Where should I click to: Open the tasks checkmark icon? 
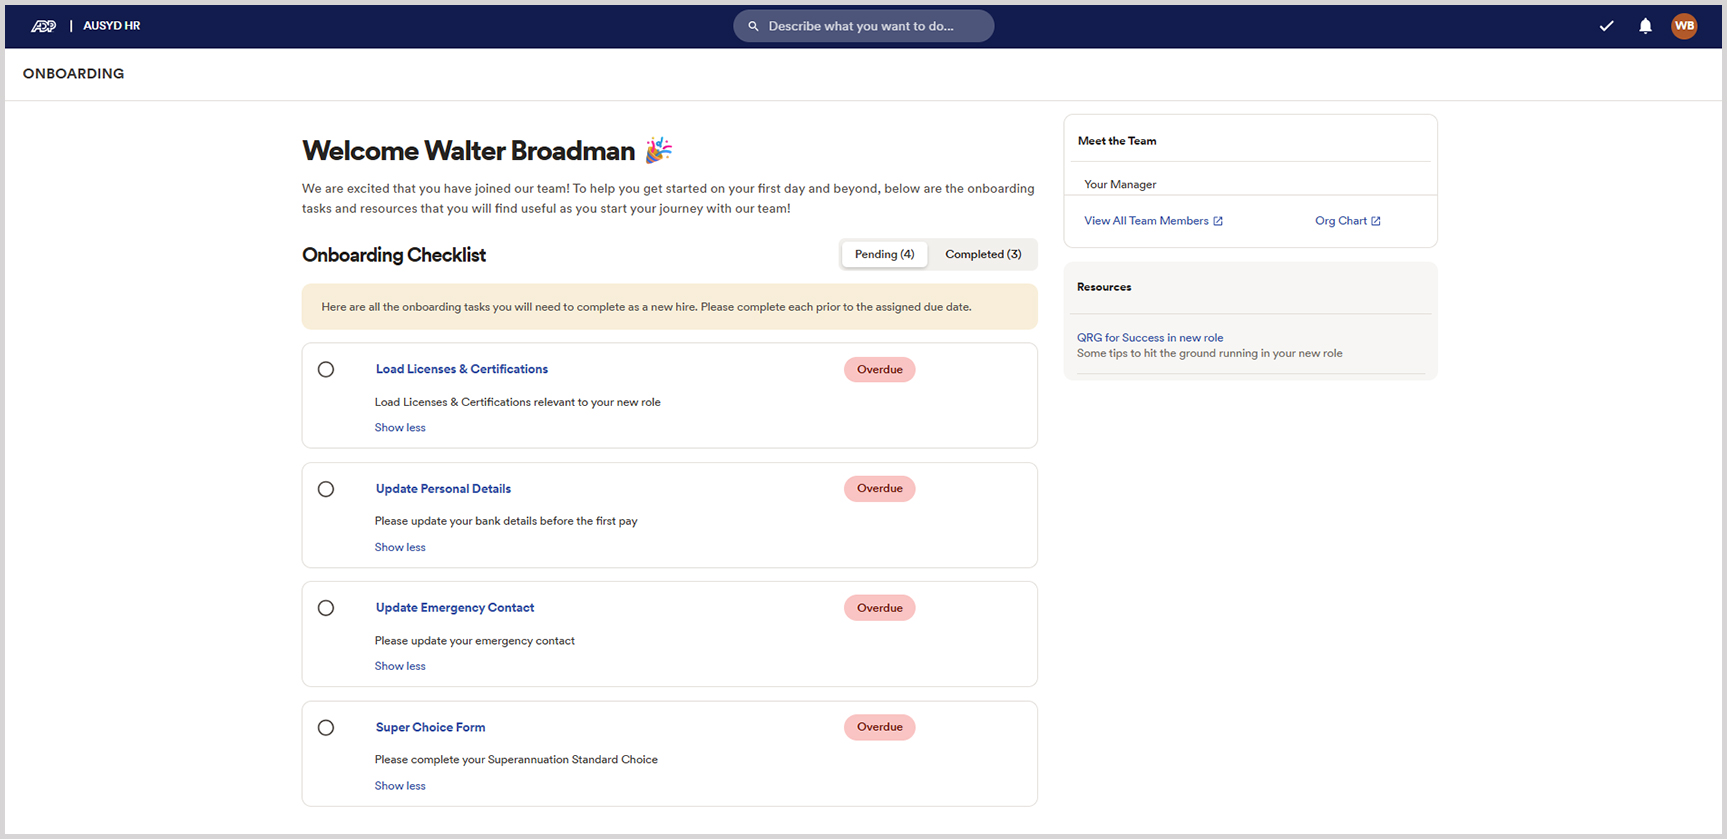click(1606, 26)
